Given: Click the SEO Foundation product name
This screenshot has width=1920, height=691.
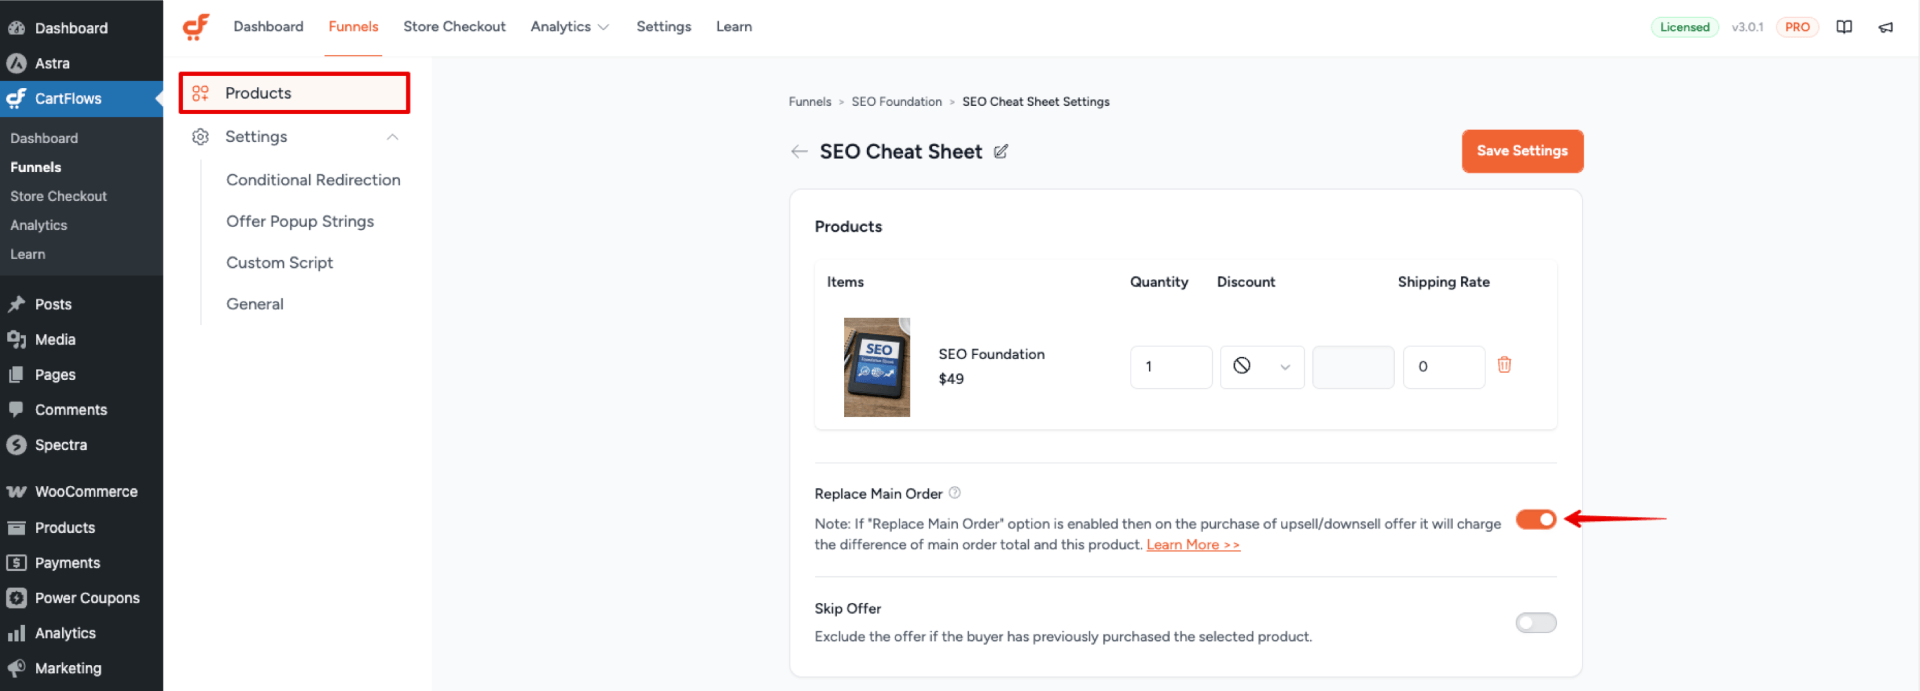Looking at the screenshot, I should click(991, 354).
